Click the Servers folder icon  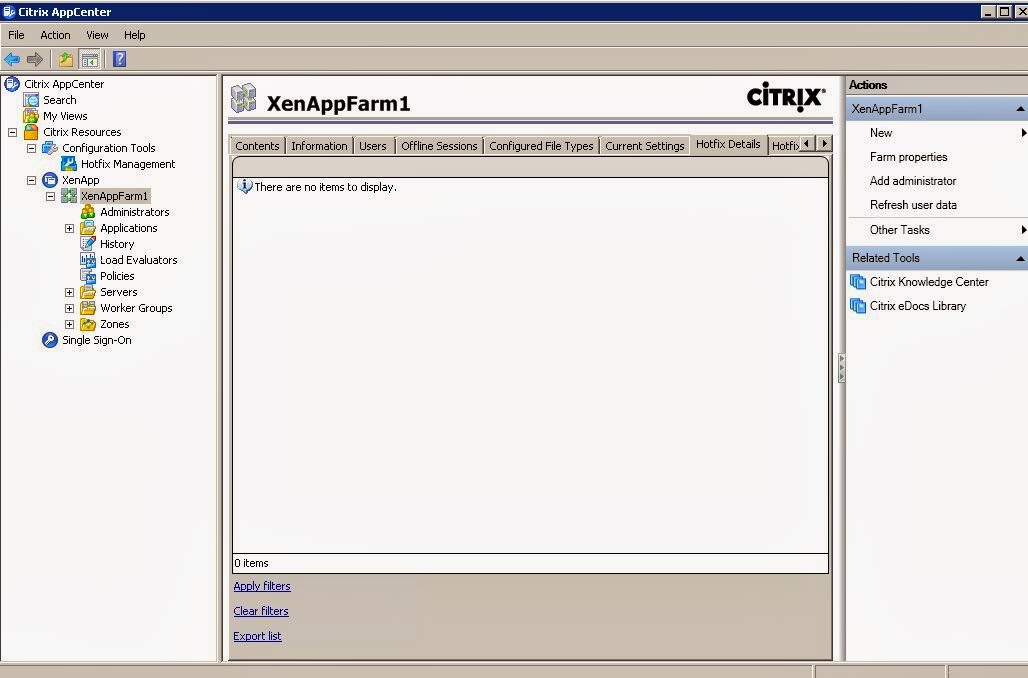(88, 292)
